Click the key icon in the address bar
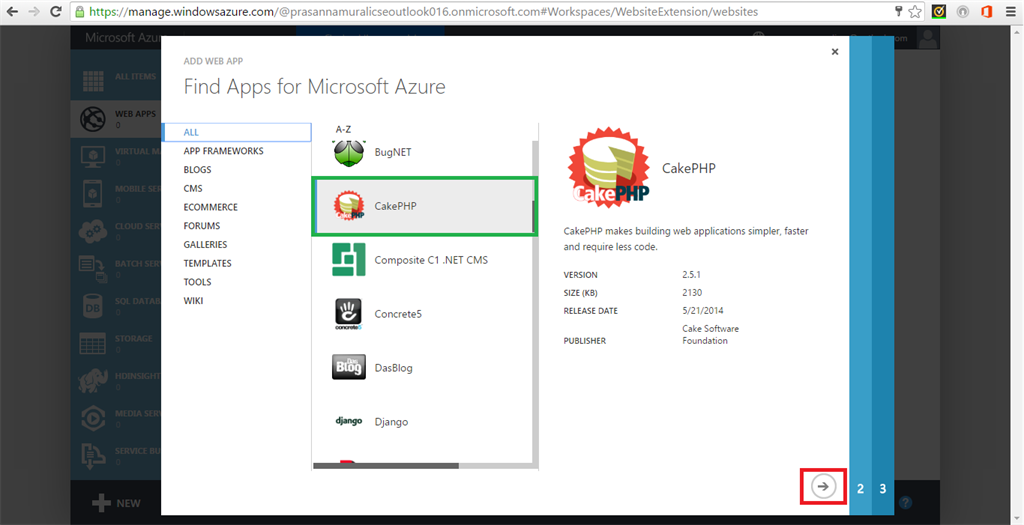This screenshot has height=525, width=1024. coord(899,11)
